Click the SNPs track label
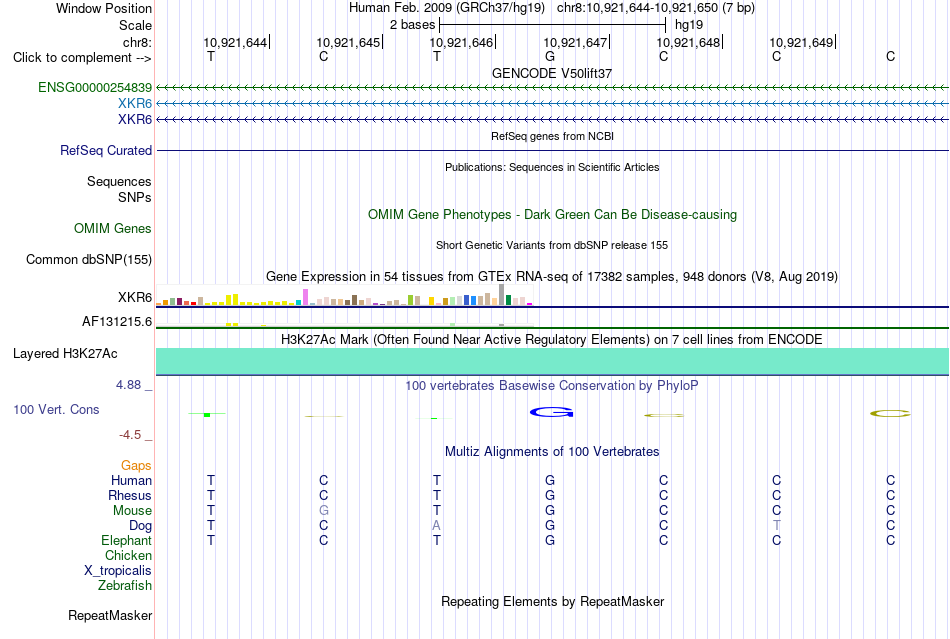The width and height of the screenshot is (950, 639). tap(135, 197)
